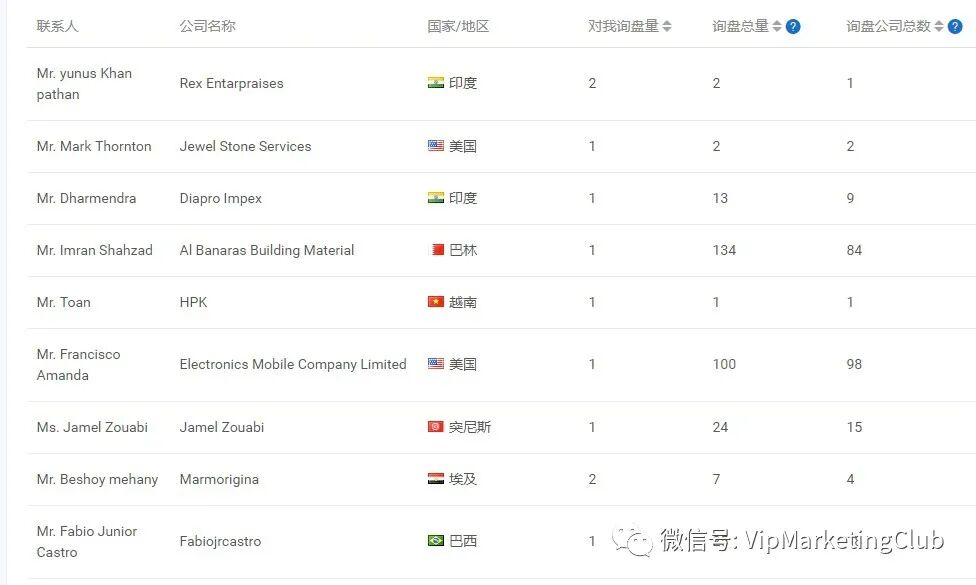Select contact Mr. Francisco Amanda
Image resolution: width=976 pixels, height=585 pixels.
coord(78,365)
